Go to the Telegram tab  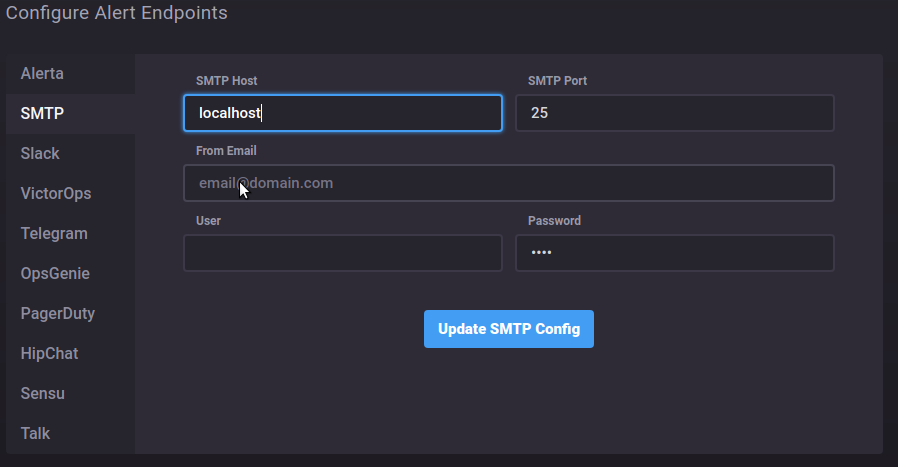[x=54, y=234]
